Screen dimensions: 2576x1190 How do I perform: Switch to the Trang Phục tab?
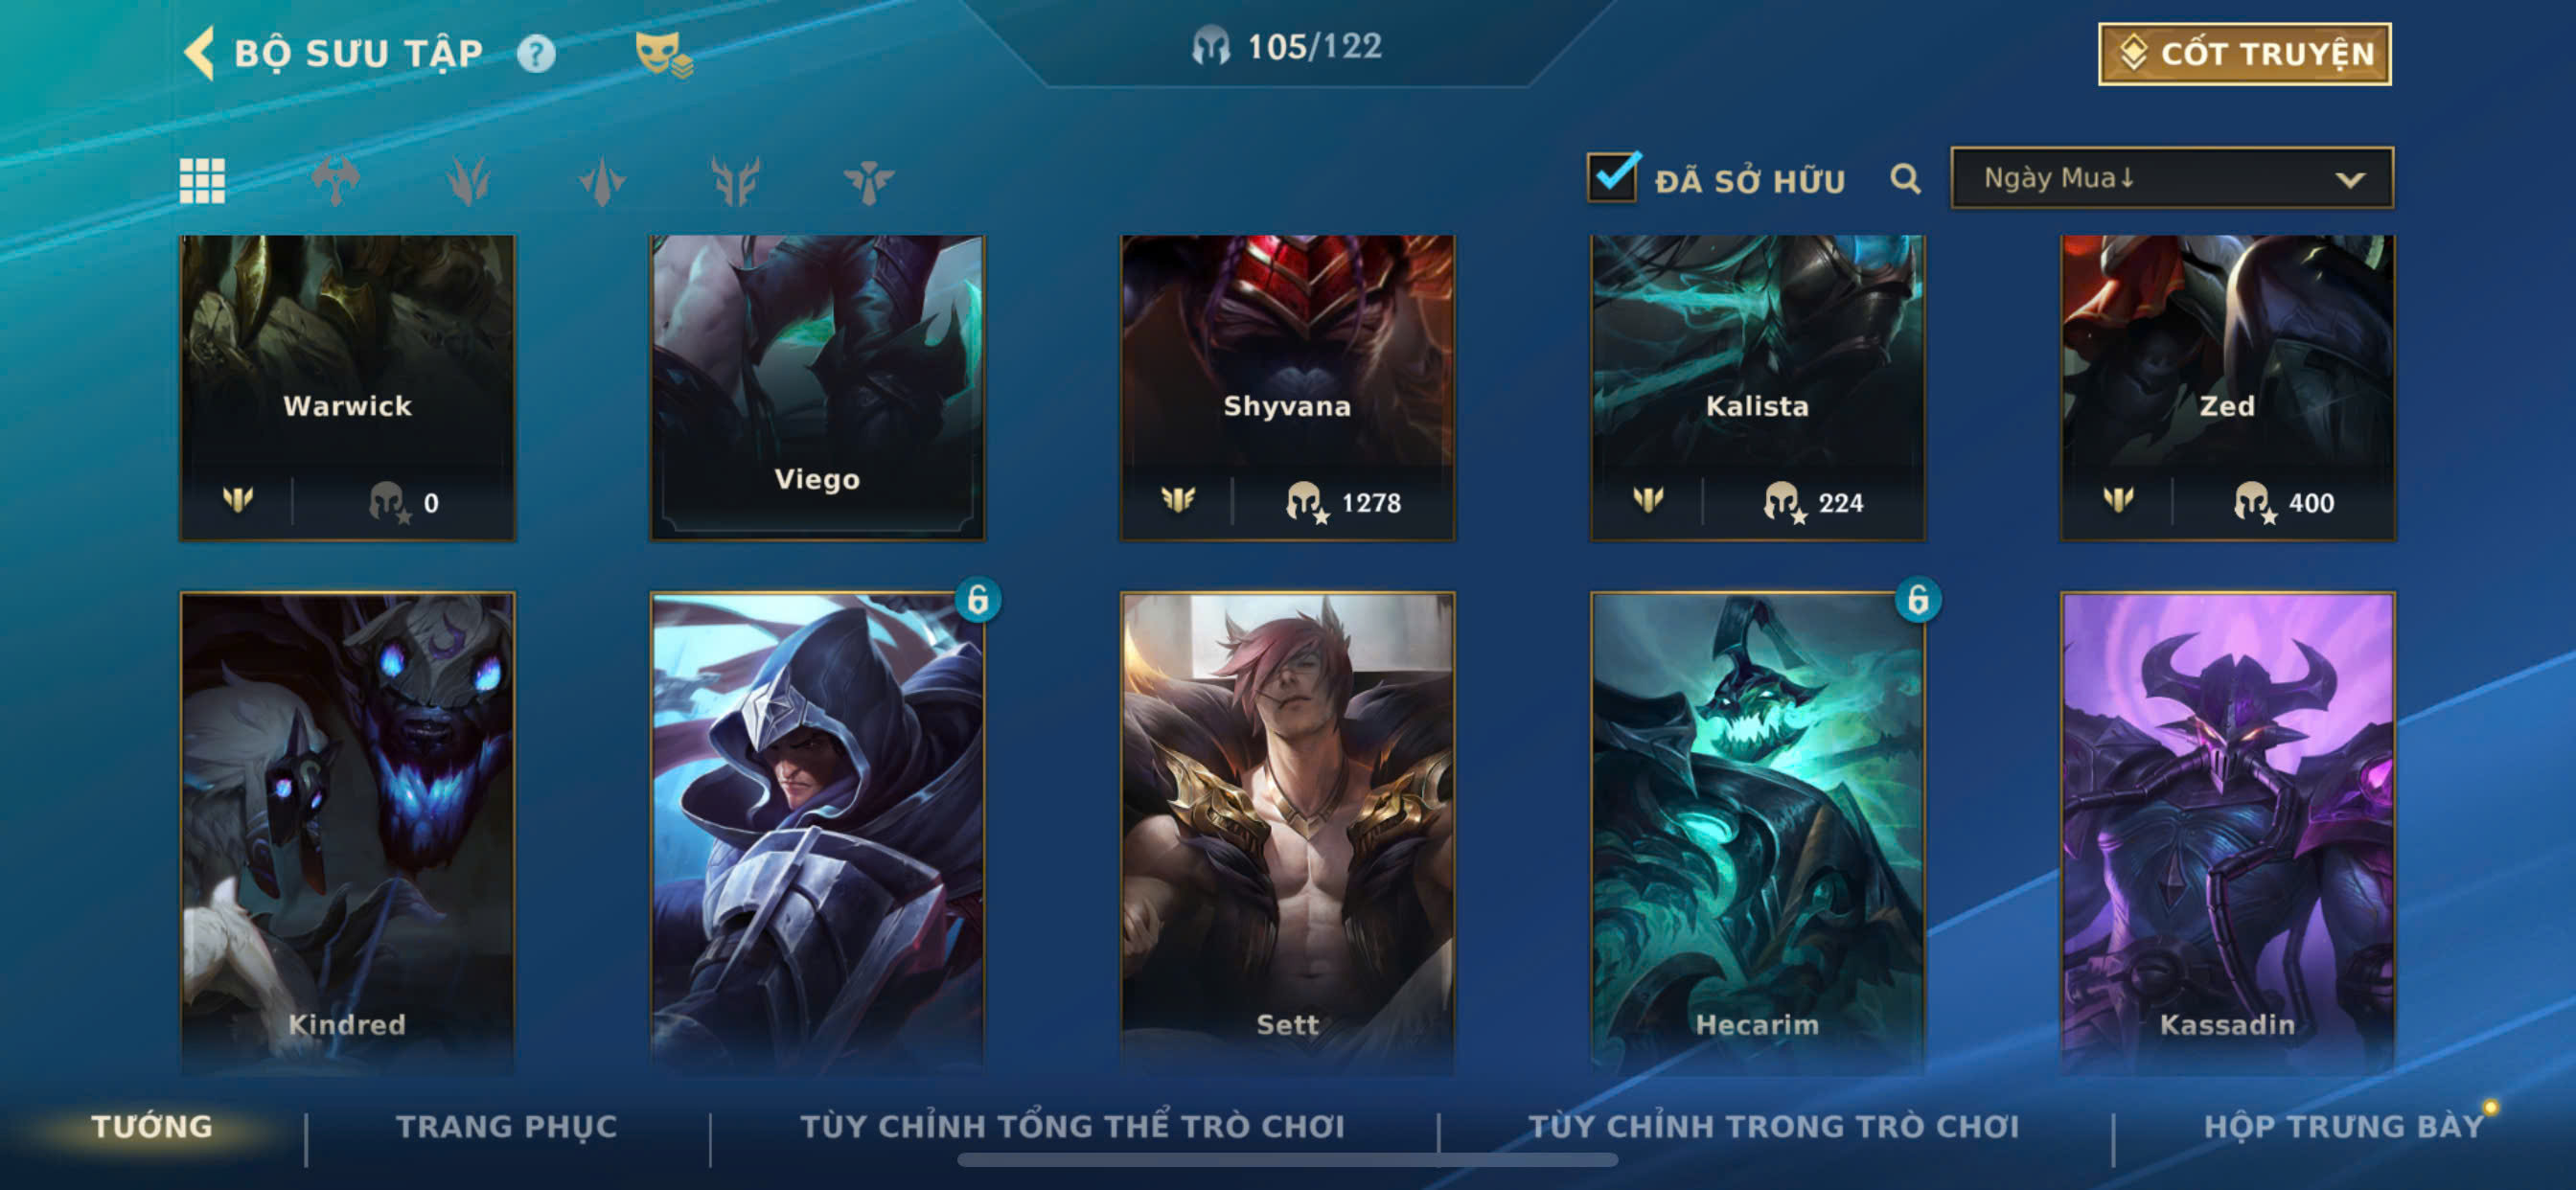[x=507, y=1126]
